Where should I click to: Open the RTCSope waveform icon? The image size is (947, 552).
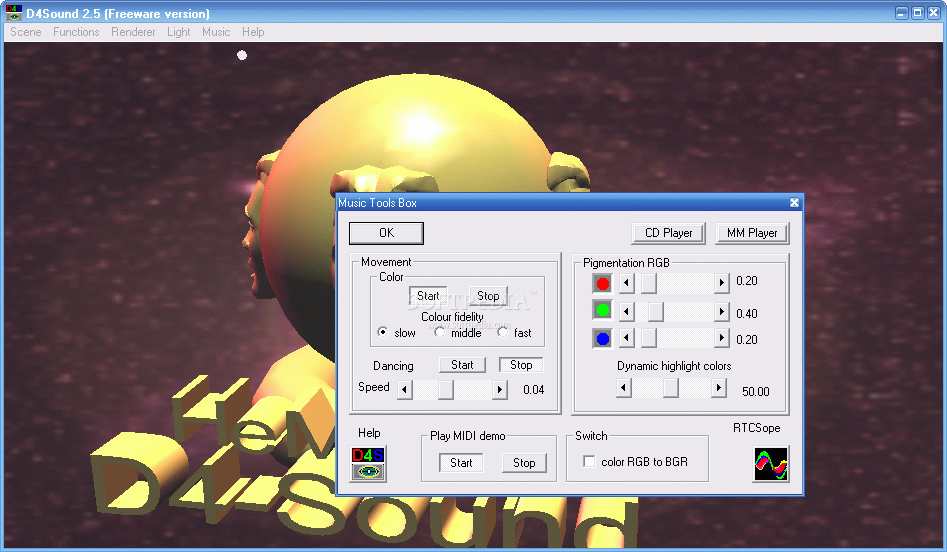[771, 464]
